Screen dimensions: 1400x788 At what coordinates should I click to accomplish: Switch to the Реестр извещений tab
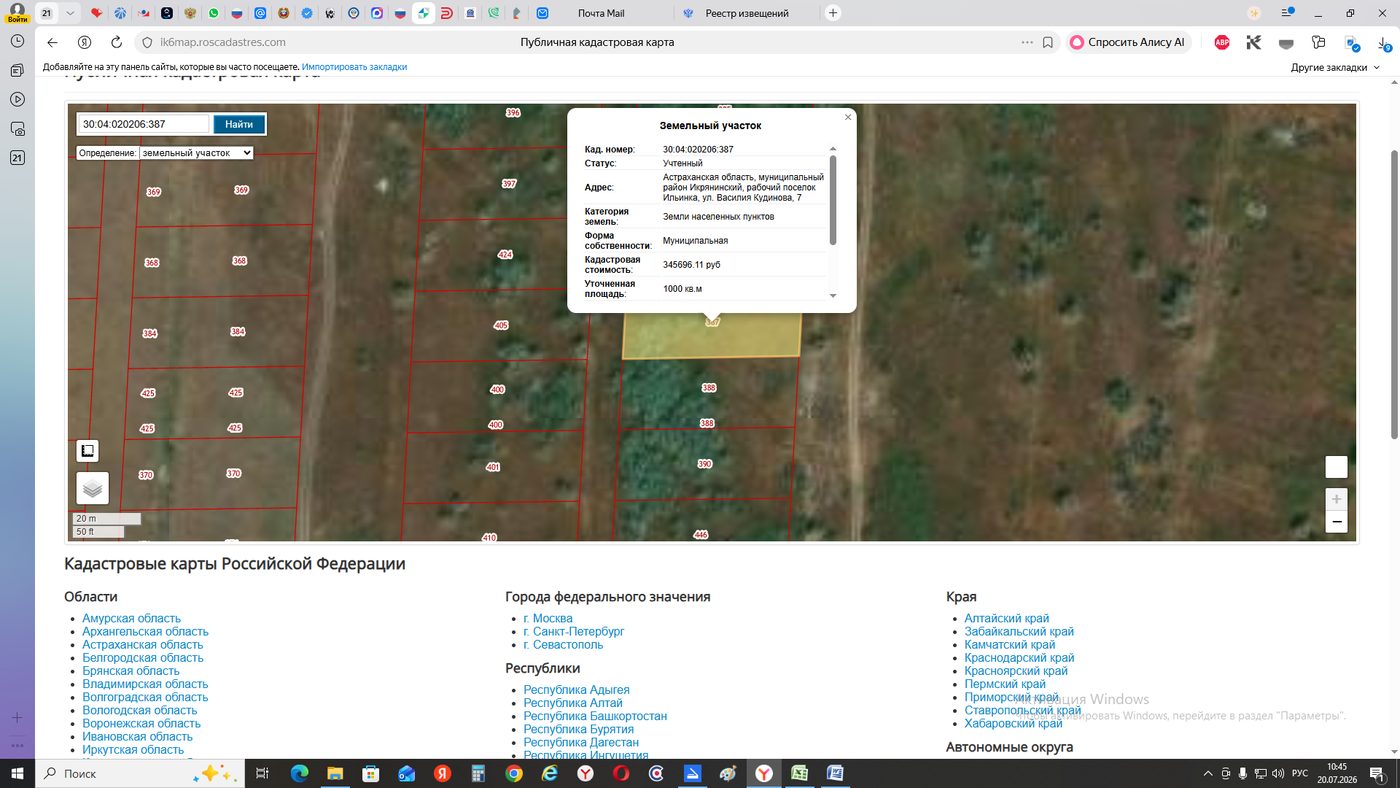click(x=747, y=13)
